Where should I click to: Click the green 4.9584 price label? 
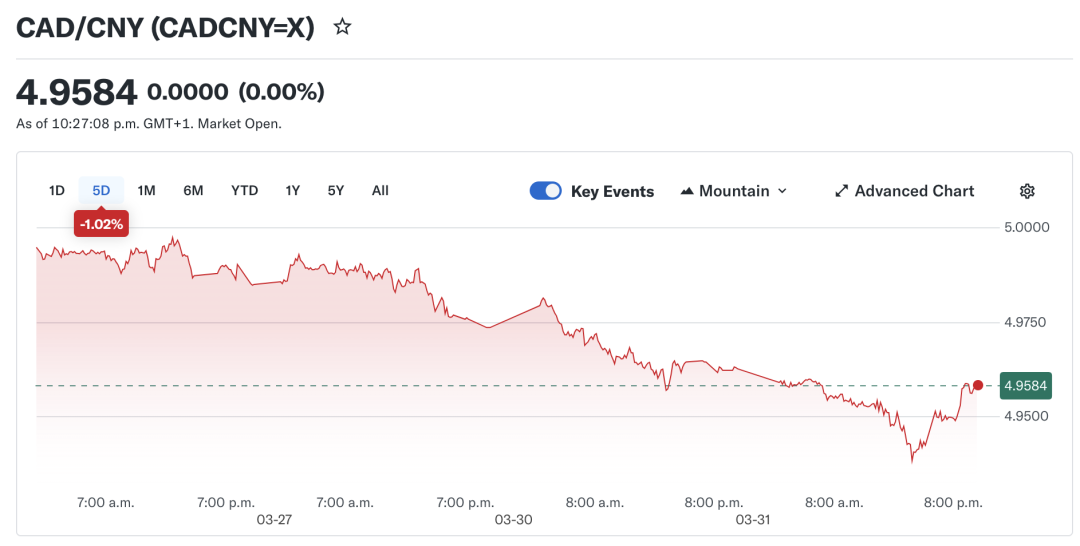point(1025,385)
